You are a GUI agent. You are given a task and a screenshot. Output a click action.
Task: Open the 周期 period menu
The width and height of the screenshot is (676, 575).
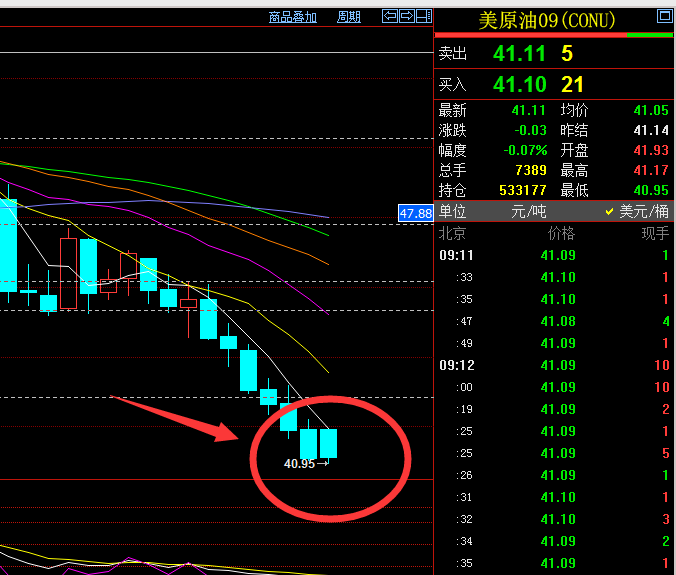tap(349, 17)
